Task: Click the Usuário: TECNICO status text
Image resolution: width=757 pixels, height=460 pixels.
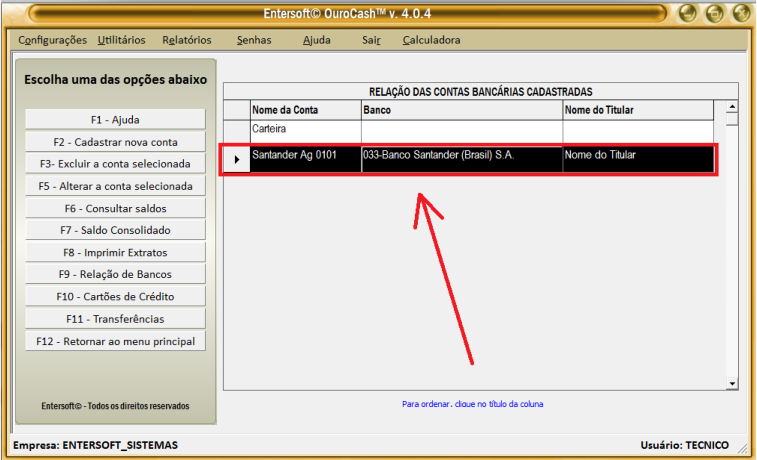Action: point(684,445)
